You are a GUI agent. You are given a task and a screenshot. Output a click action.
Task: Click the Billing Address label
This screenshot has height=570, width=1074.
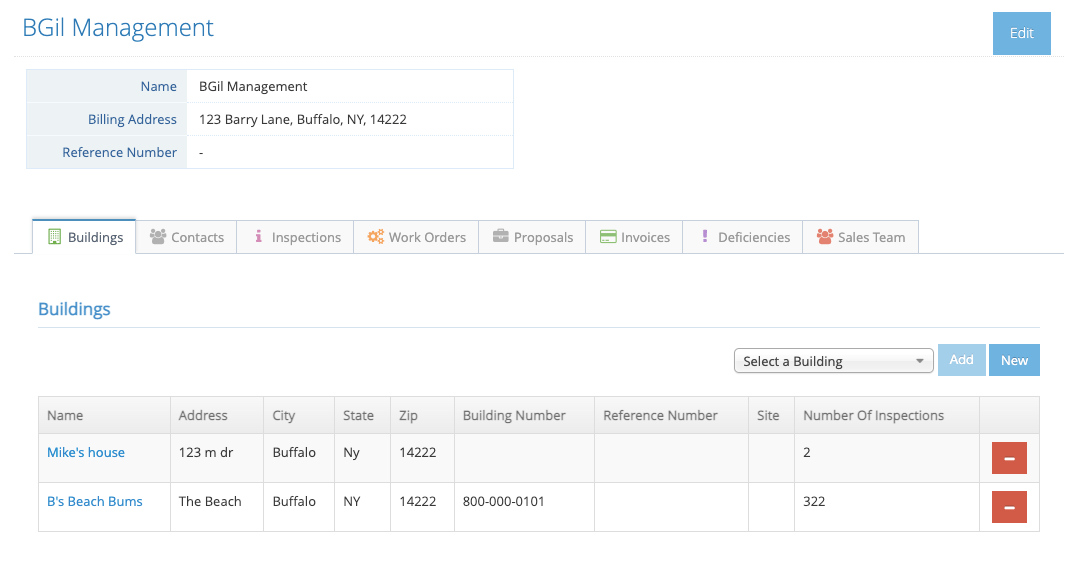coord(132,119)
